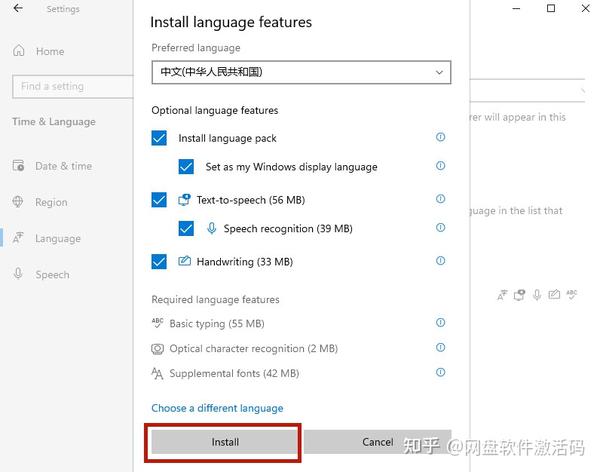This screenshot has height=472, width=600.
Task: Click the ABC spellcheck icon in background list
Action: point(572,295)
